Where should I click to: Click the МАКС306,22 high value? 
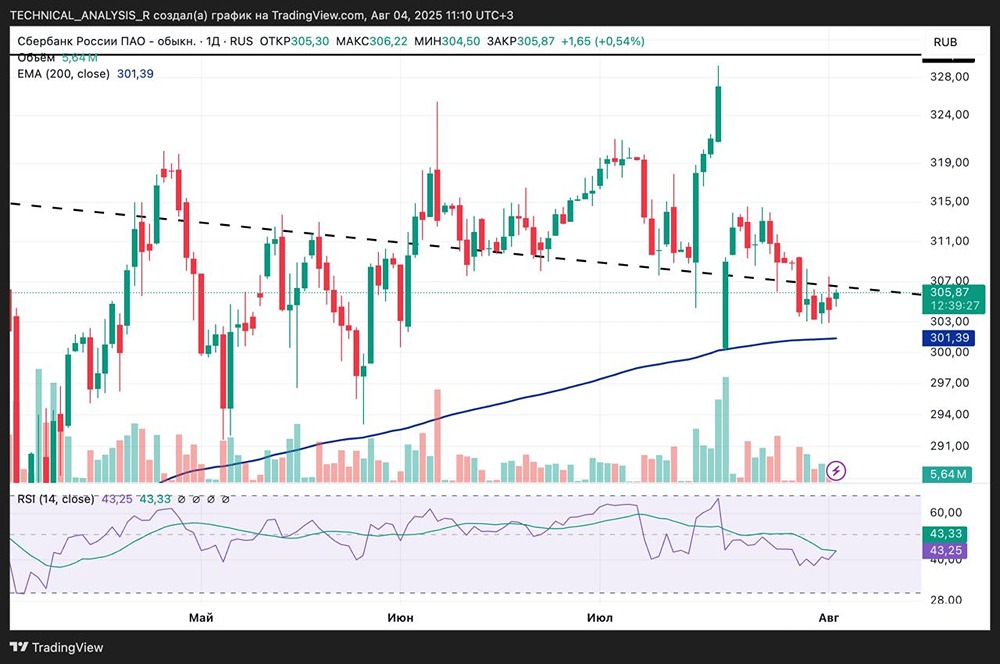coord(371,41)
